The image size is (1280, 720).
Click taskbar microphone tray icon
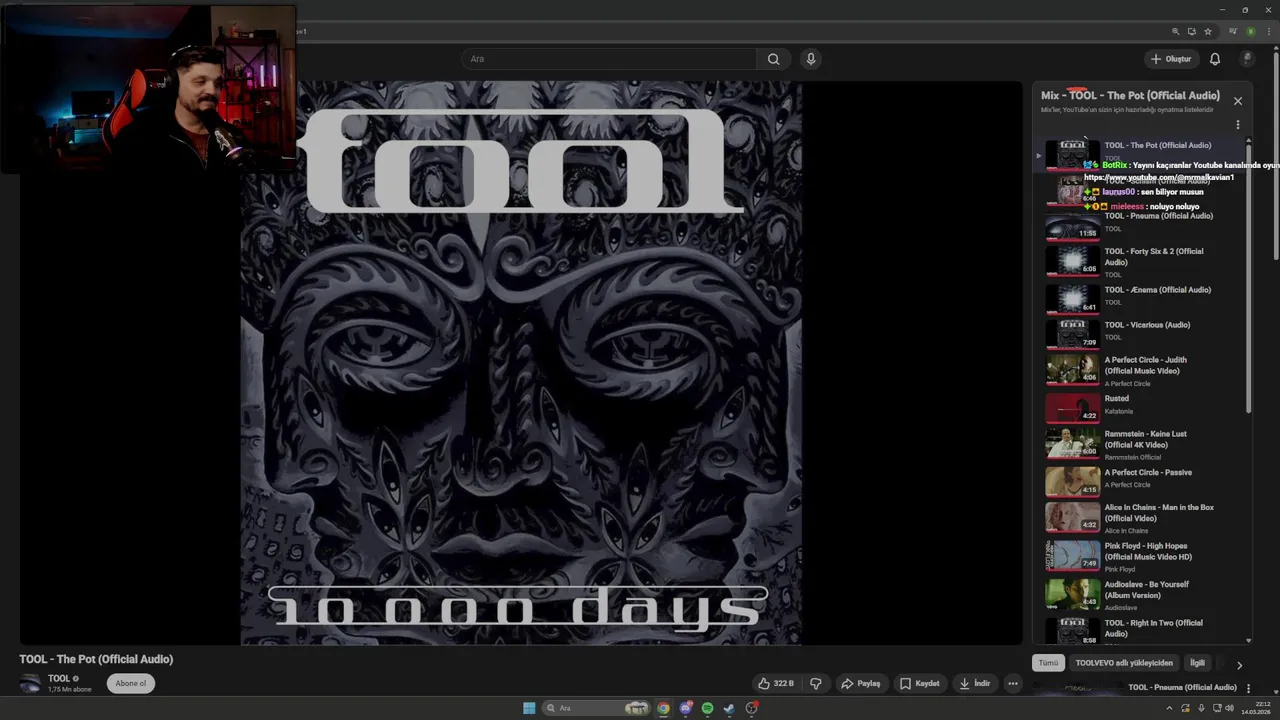1201,708
